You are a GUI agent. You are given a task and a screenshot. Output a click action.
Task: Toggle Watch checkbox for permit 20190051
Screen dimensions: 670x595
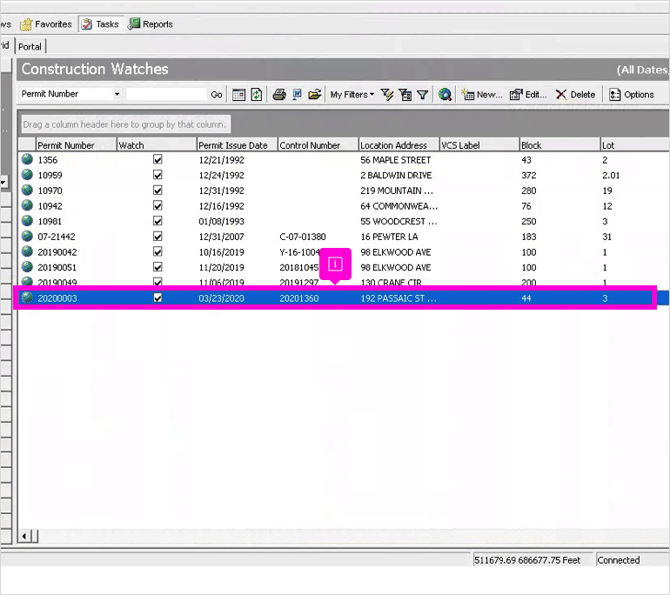click(x=158, y=267)
